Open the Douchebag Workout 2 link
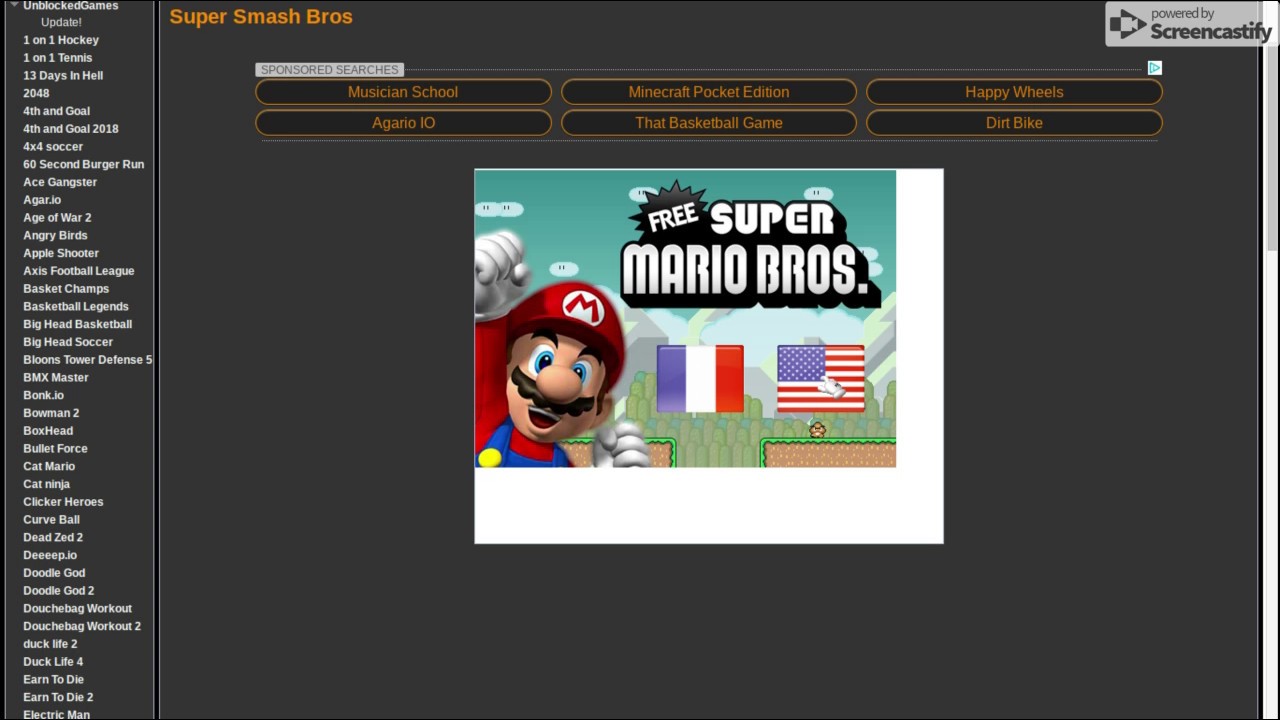Image resolution: width=1280 pixels, height=720 pixels. tap(82, 626)
